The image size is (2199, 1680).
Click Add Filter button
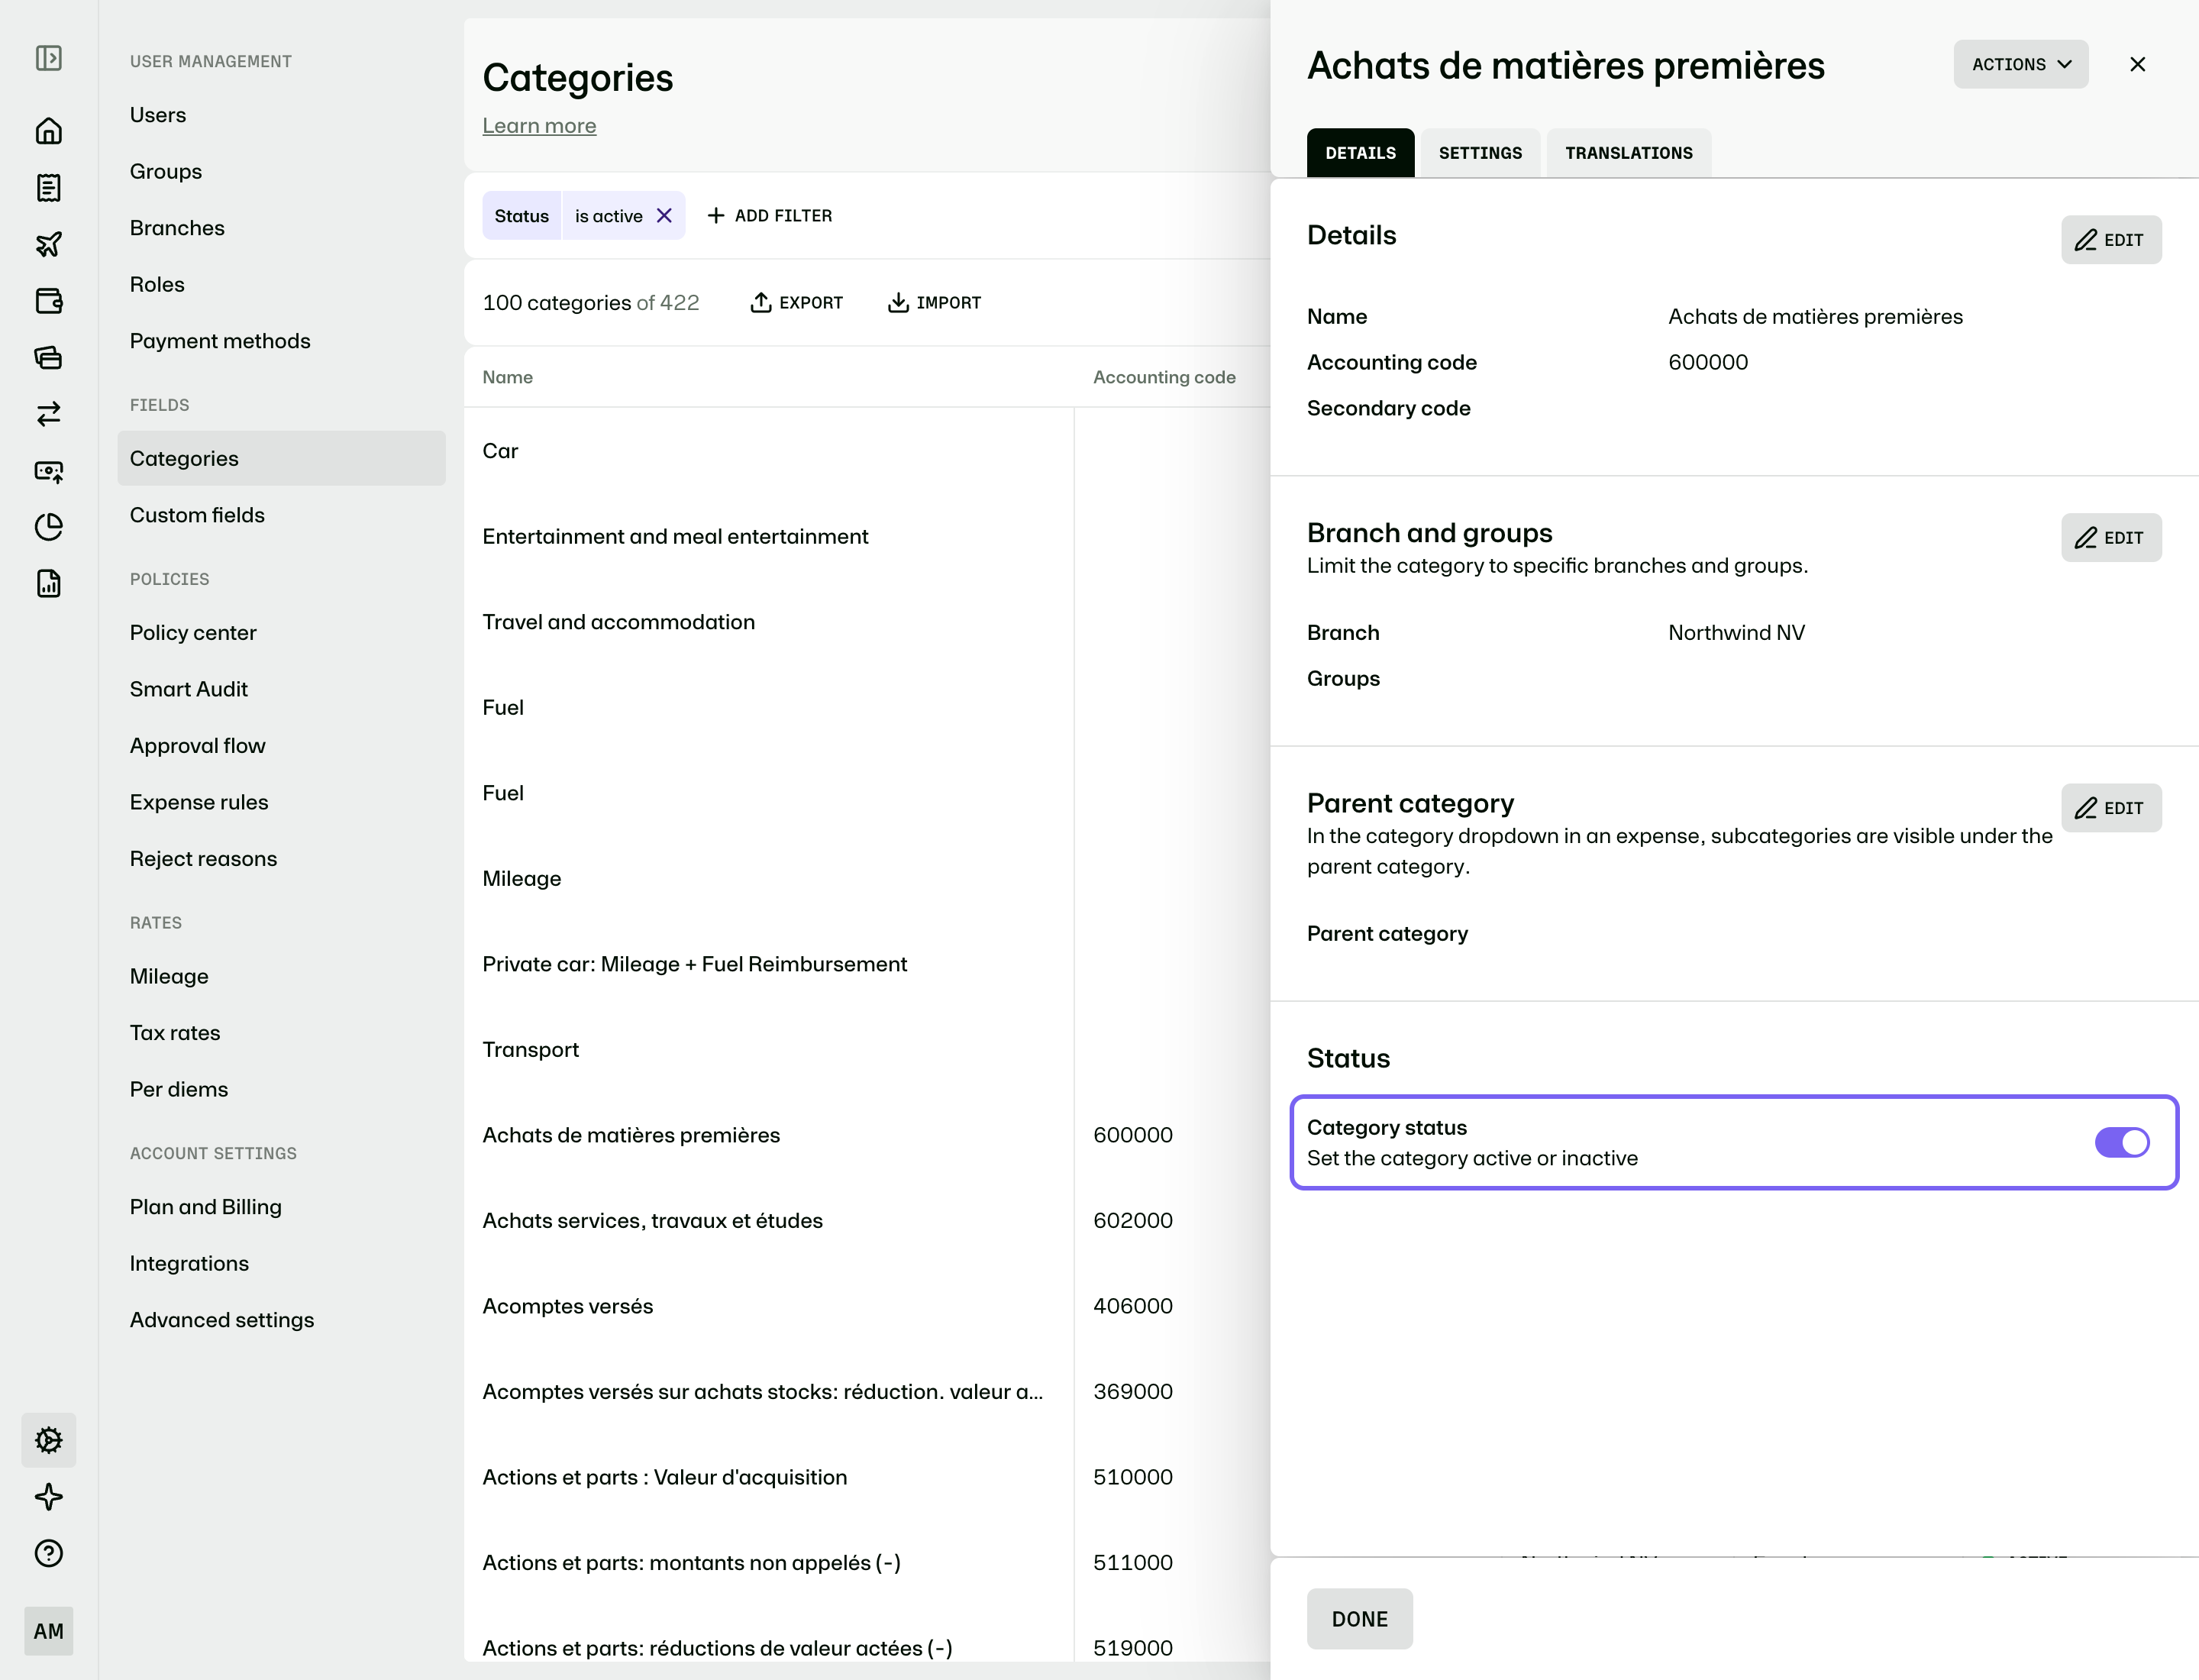pos(769,216)
